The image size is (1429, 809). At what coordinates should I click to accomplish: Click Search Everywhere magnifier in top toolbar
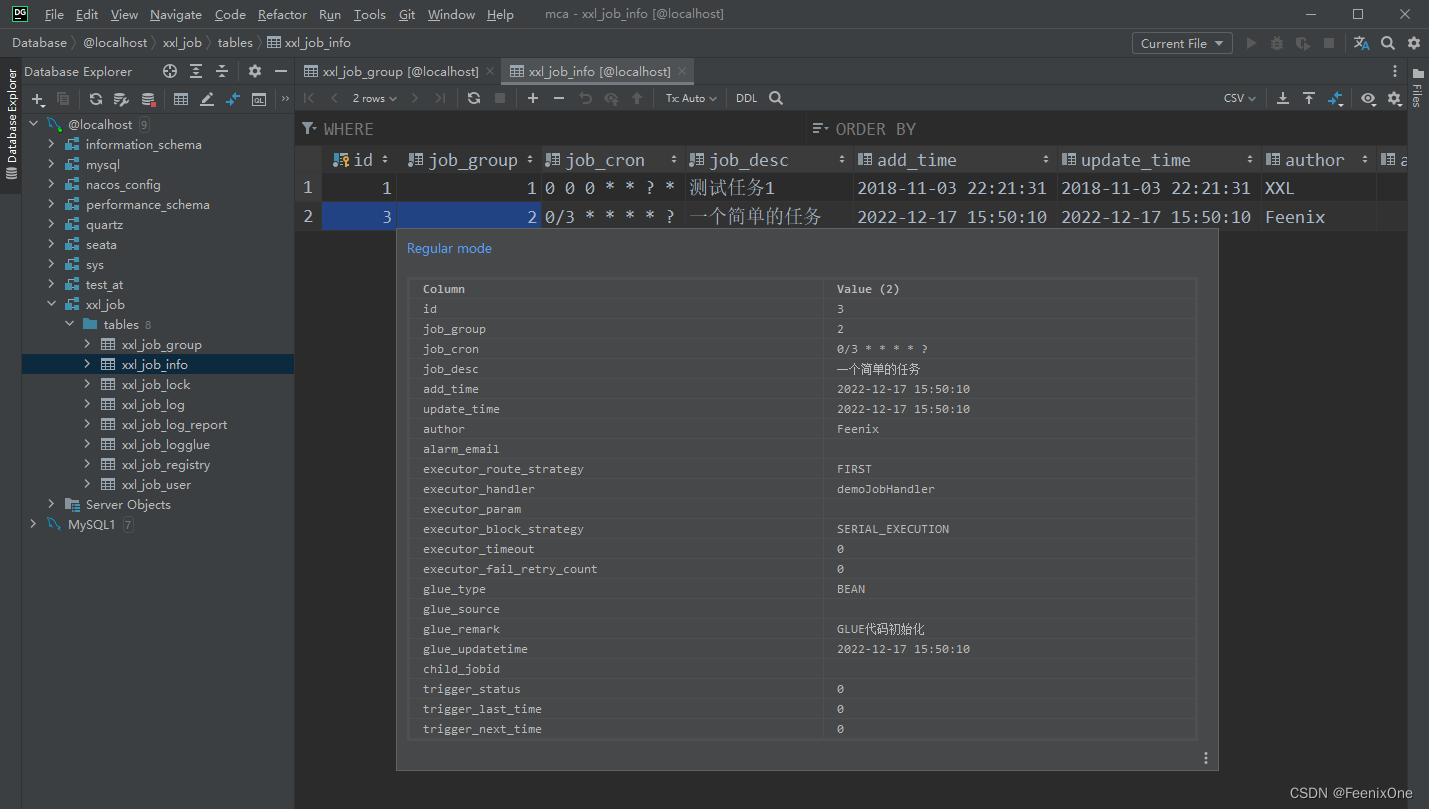pyautogui.click(x=1388, y=43)
